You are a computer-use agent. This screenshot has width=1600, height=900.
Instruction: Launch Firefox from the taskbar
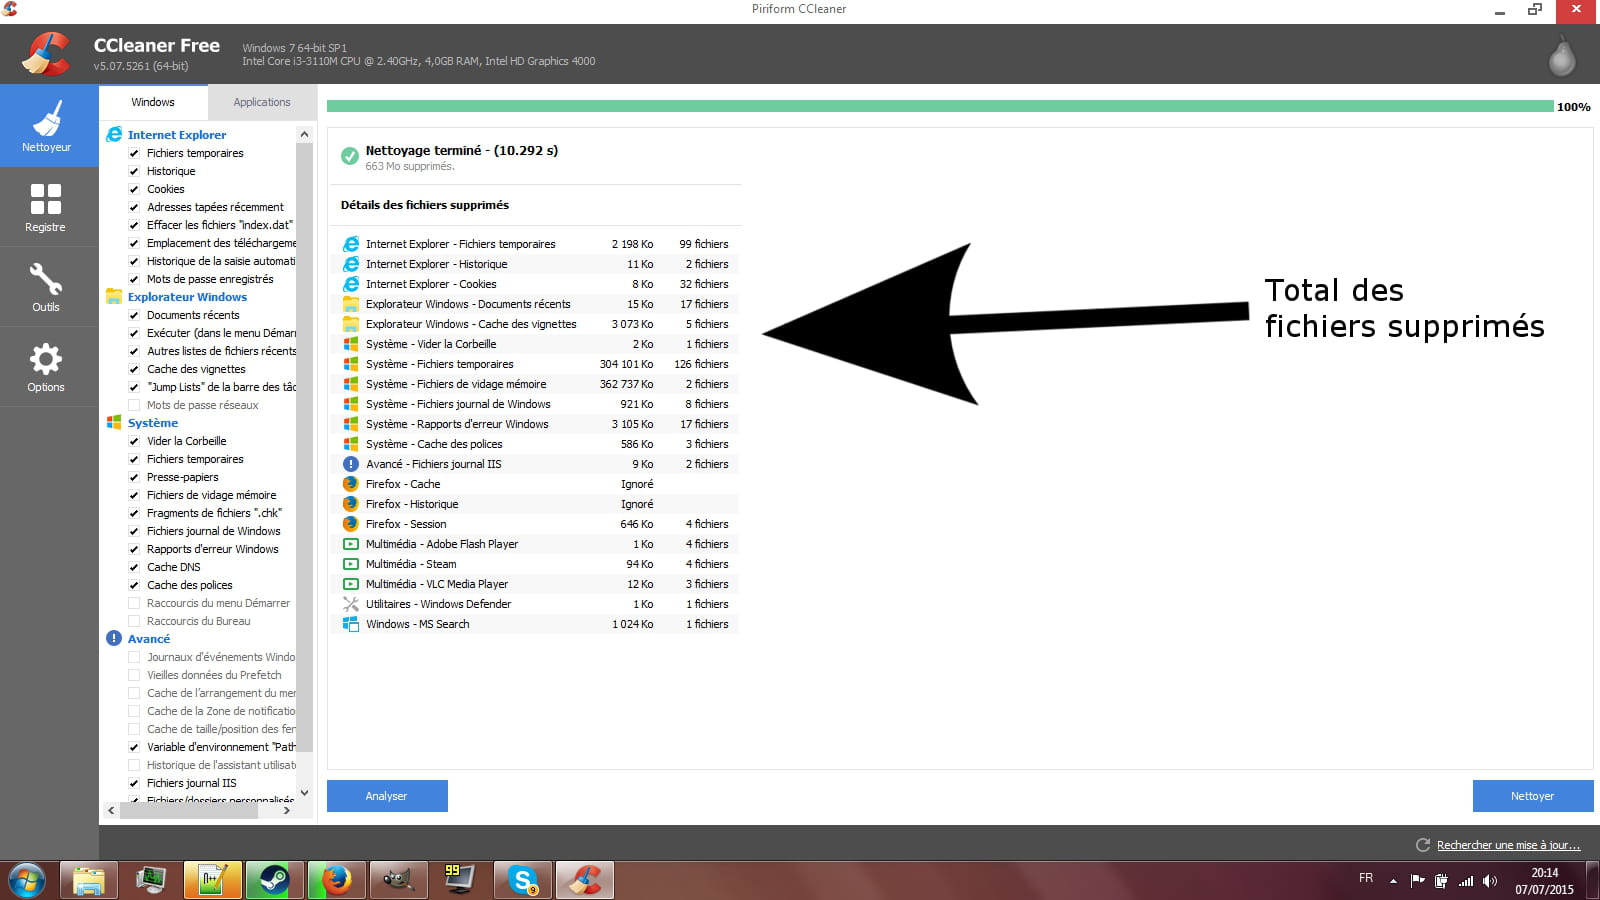click(x=336, y=880)
